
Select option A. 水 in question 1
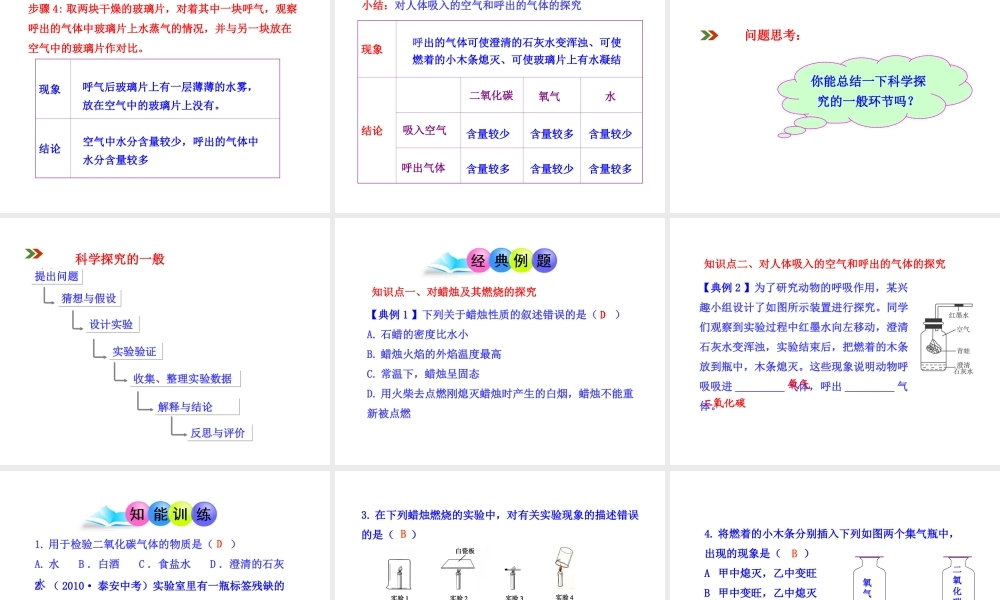(x=47, y=564)
